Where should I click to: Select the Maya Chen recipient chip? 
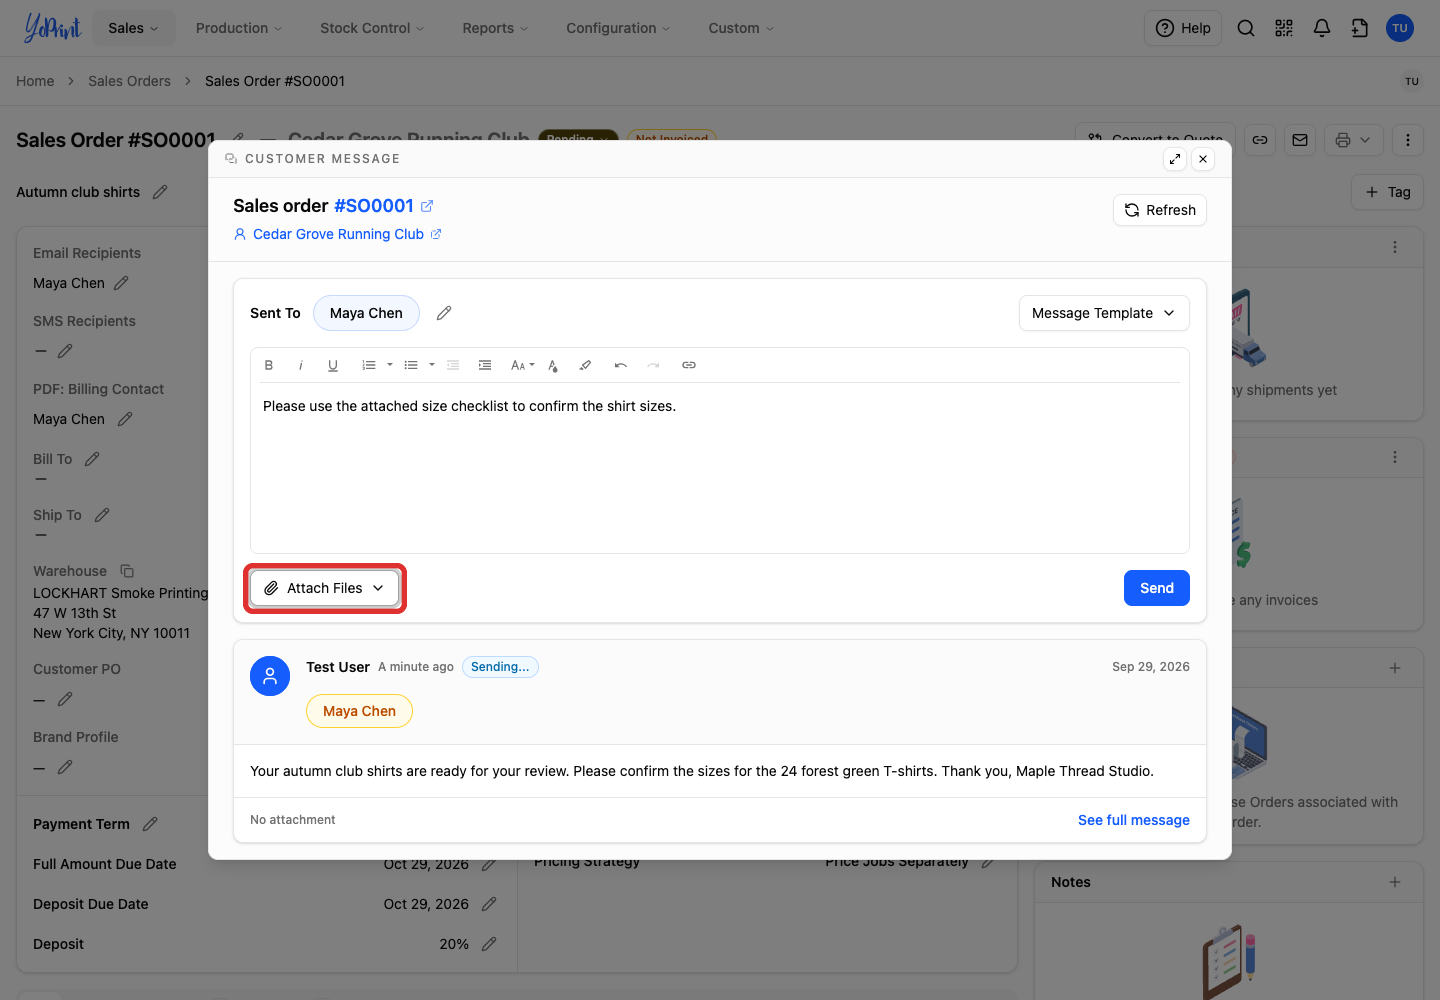[x=366, y=313]
